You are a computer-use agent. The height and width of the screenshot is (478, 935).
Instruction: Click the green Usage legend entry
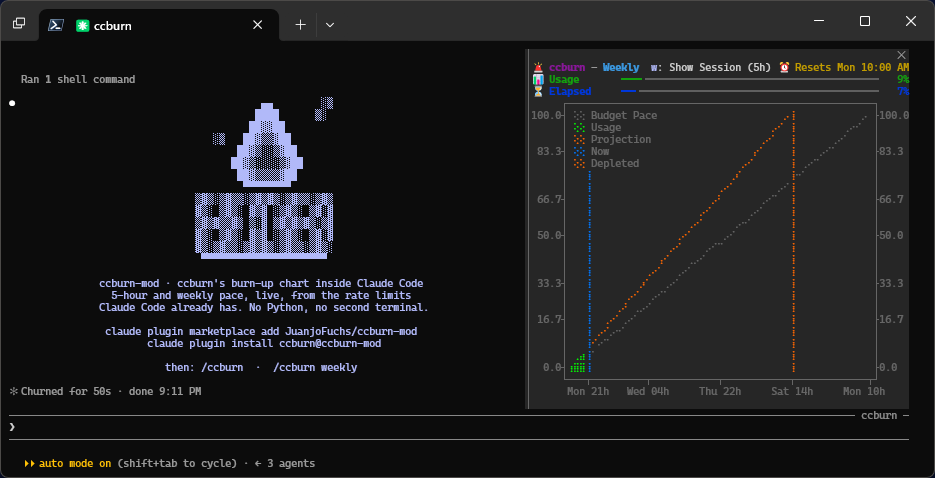[x=597, y=127]
